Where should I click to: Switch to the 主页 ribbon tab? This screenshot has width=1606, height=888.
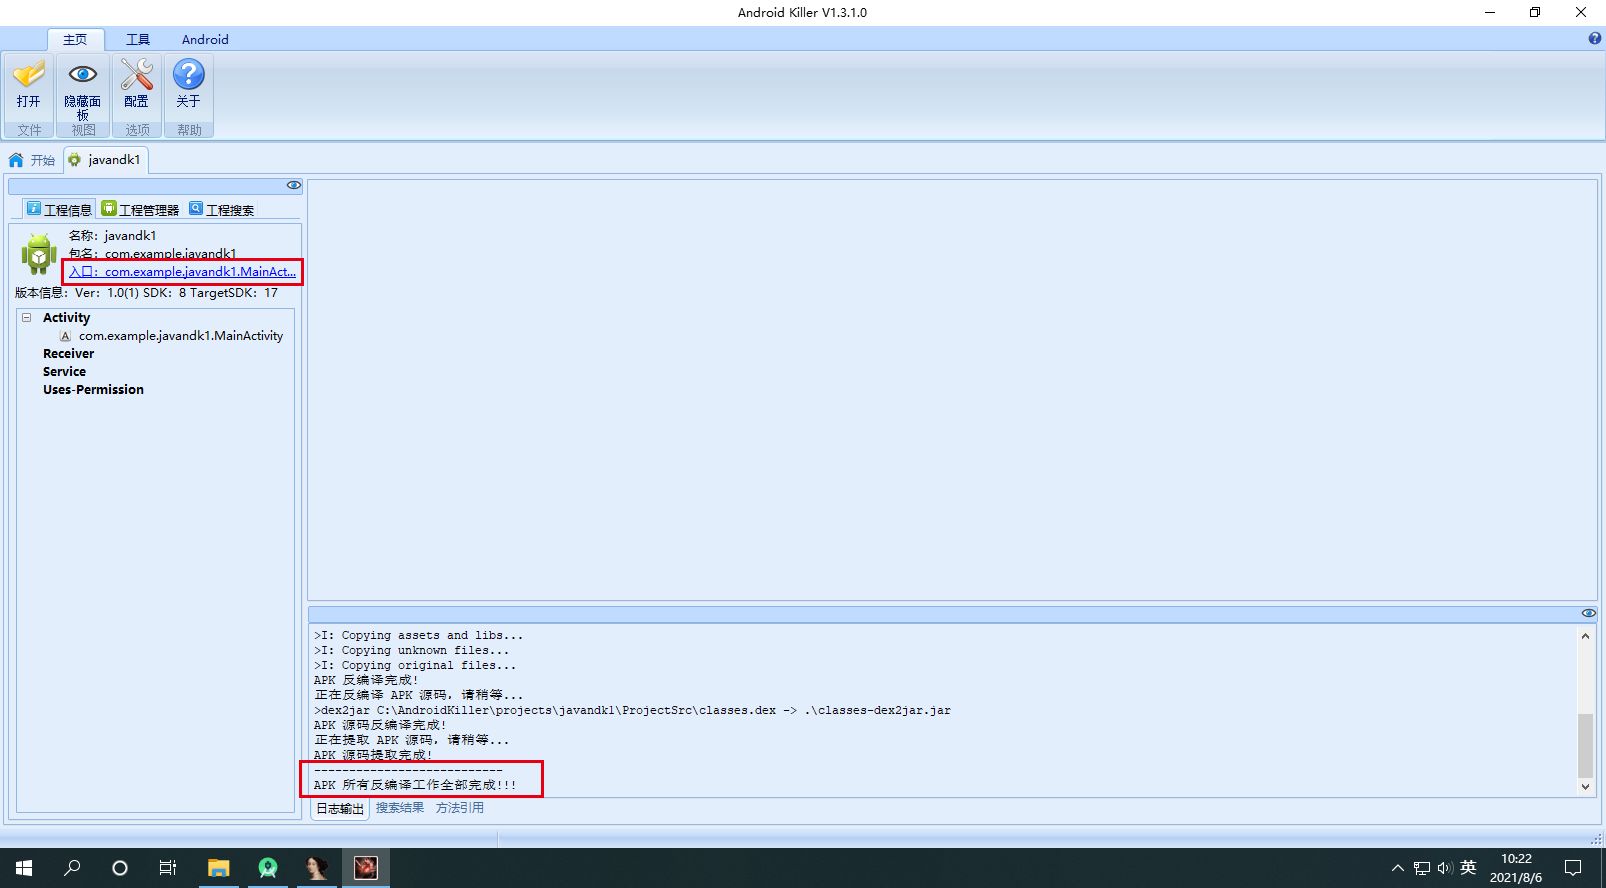click(x=75, y=39)
